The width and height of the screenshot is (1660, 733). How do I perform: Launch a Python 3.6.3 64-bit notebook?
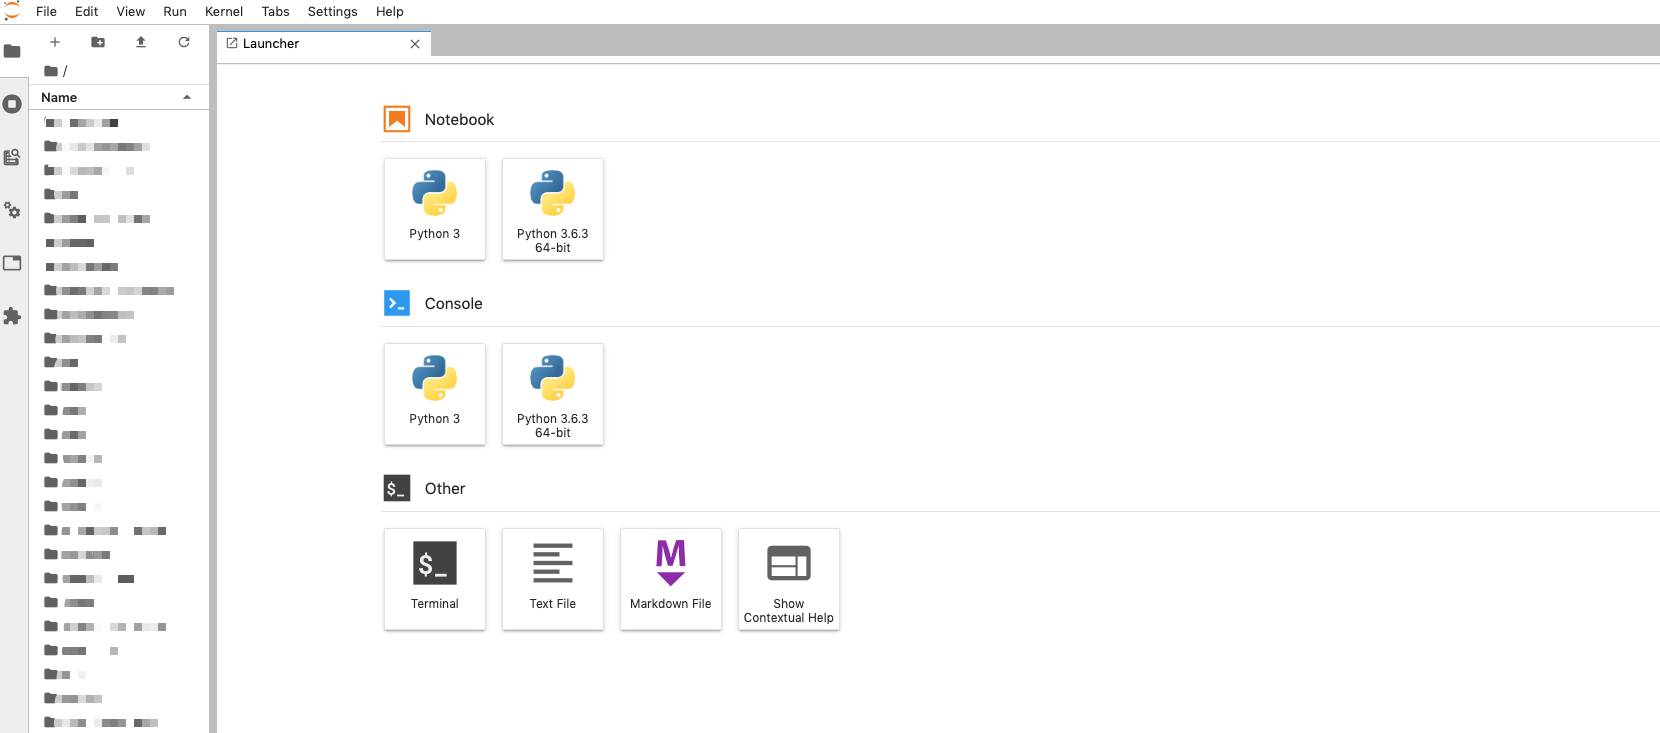click(x=553, y=209)
